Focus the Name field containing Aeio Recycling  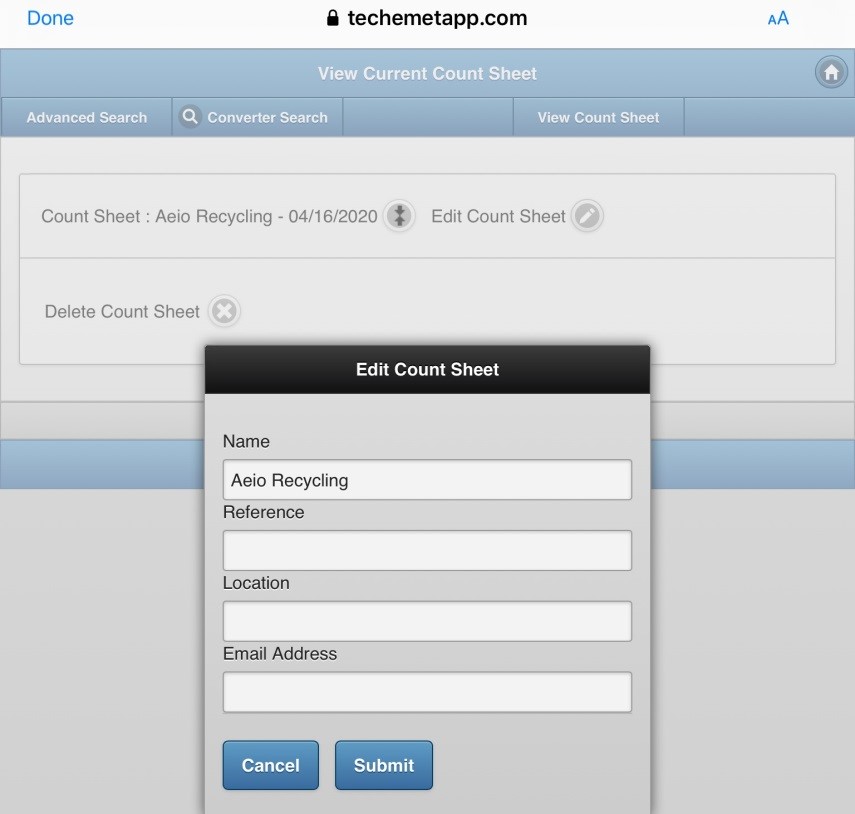click(x=427, y=480)
